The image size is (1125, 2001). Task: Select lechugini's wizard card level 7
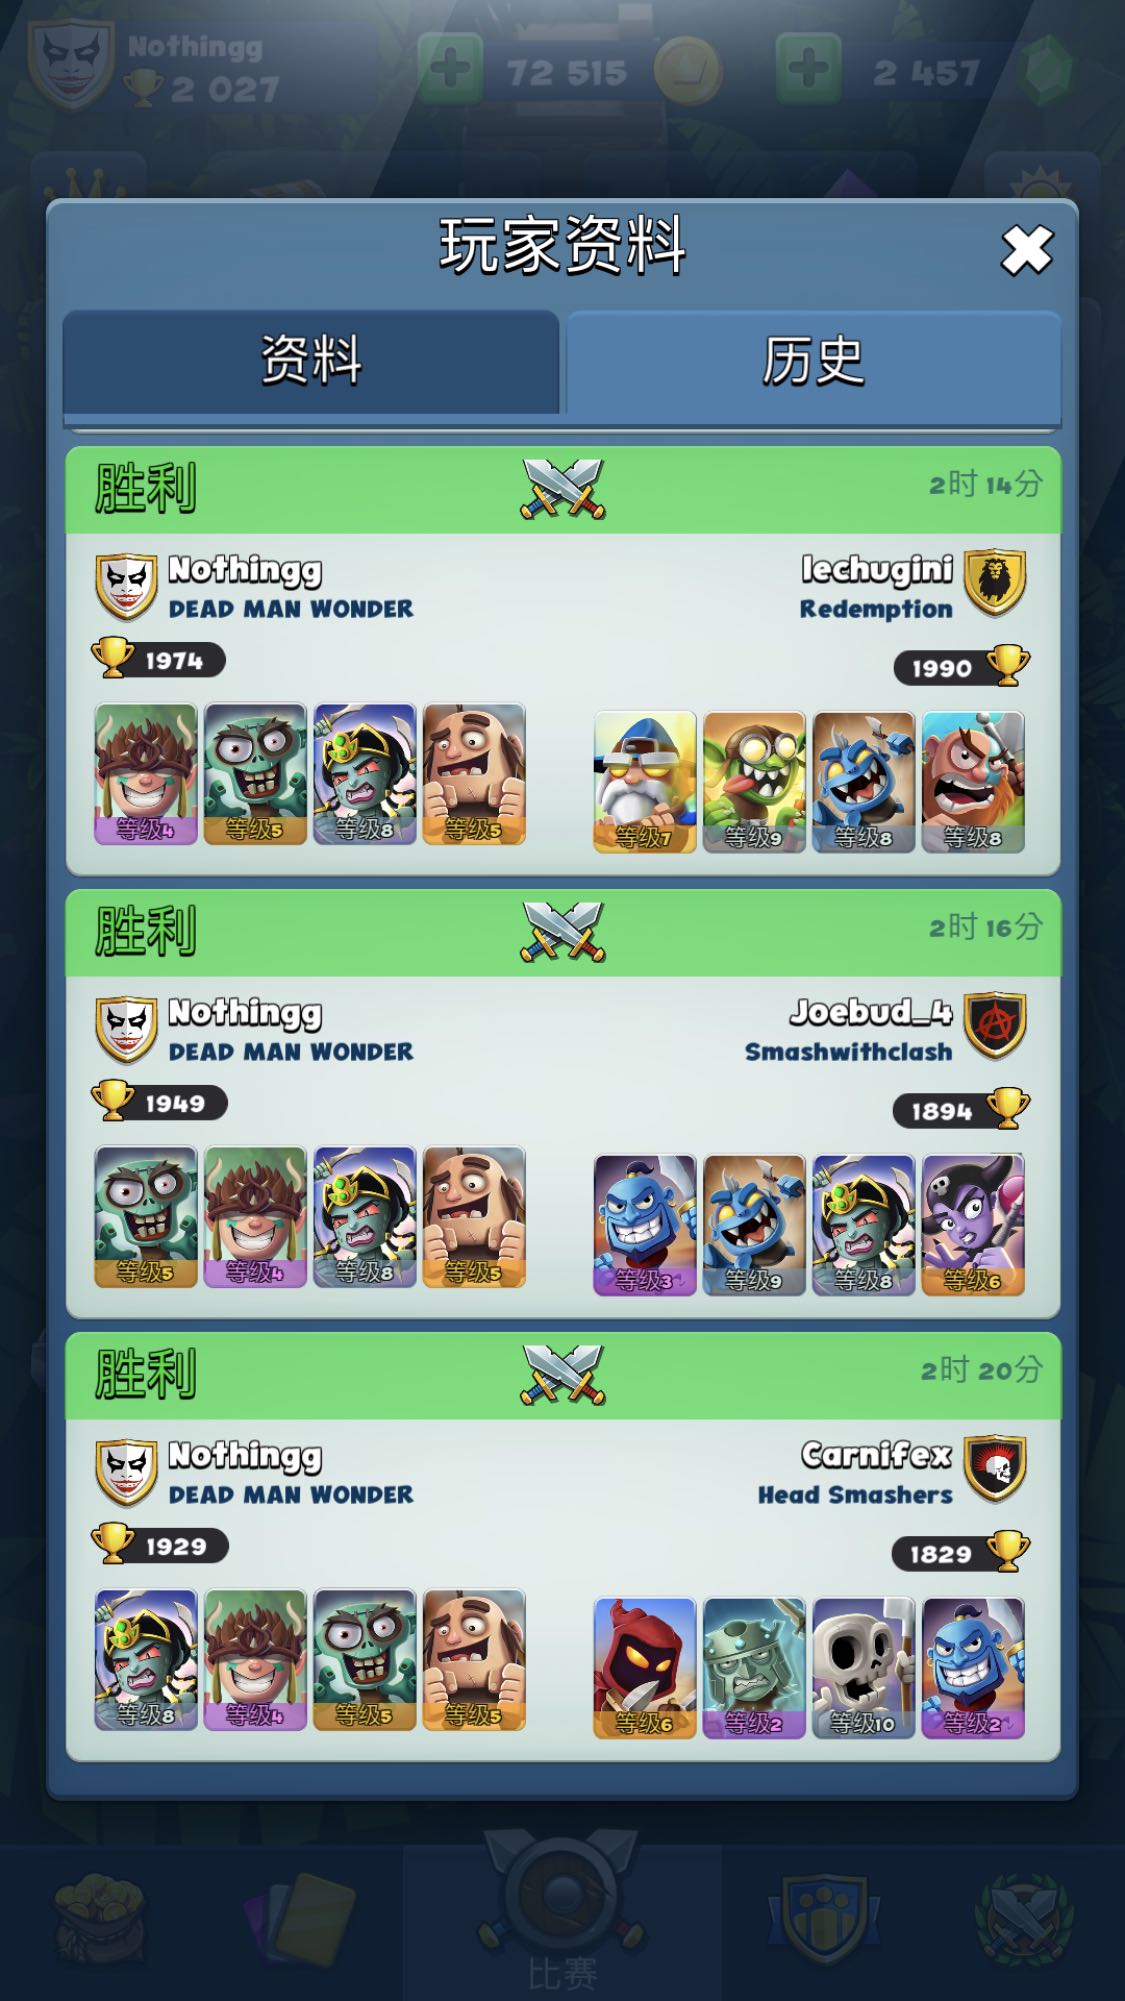tap(645, 782)
